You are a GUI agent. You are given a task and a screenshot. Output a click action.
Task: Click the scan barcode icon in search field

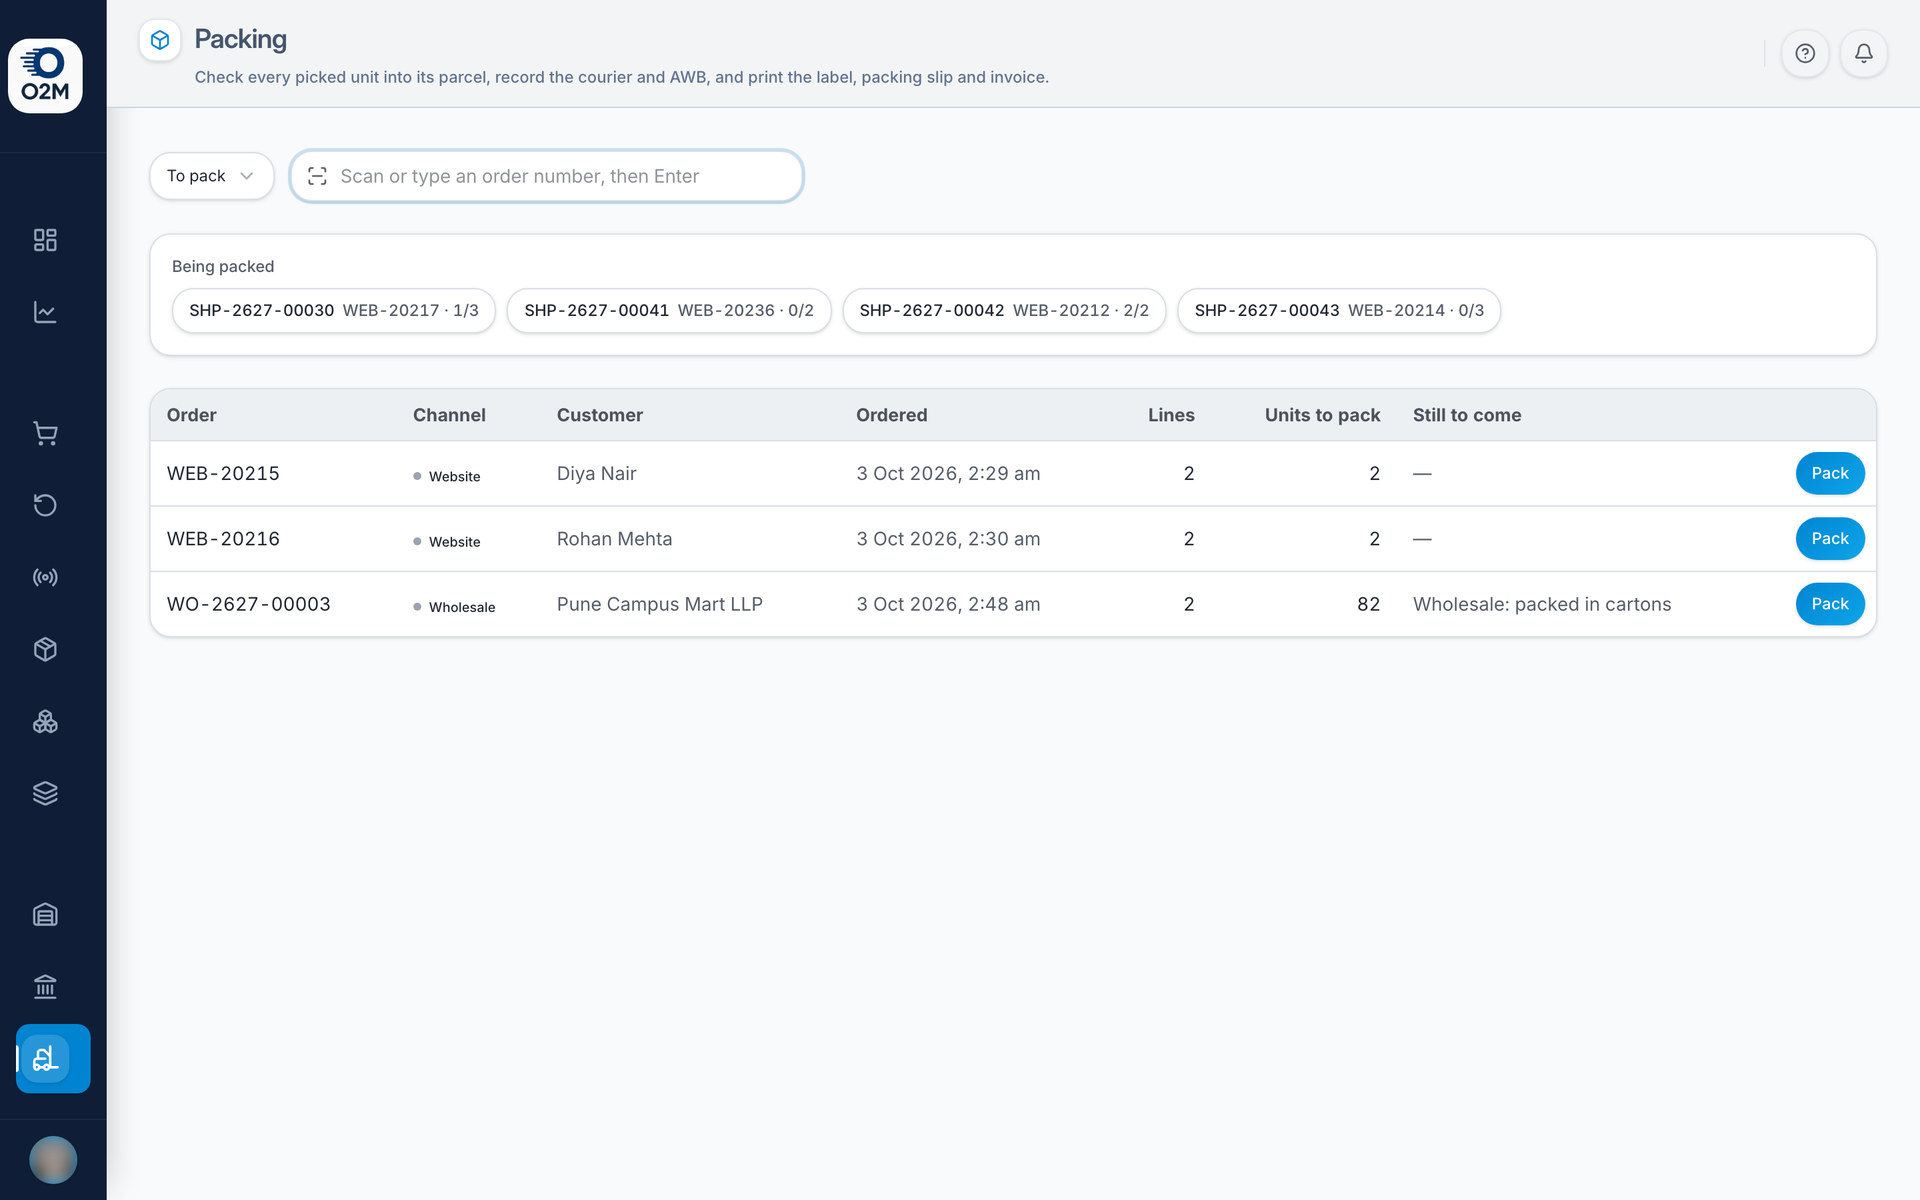pyautogui.click(x=317, y=176)
